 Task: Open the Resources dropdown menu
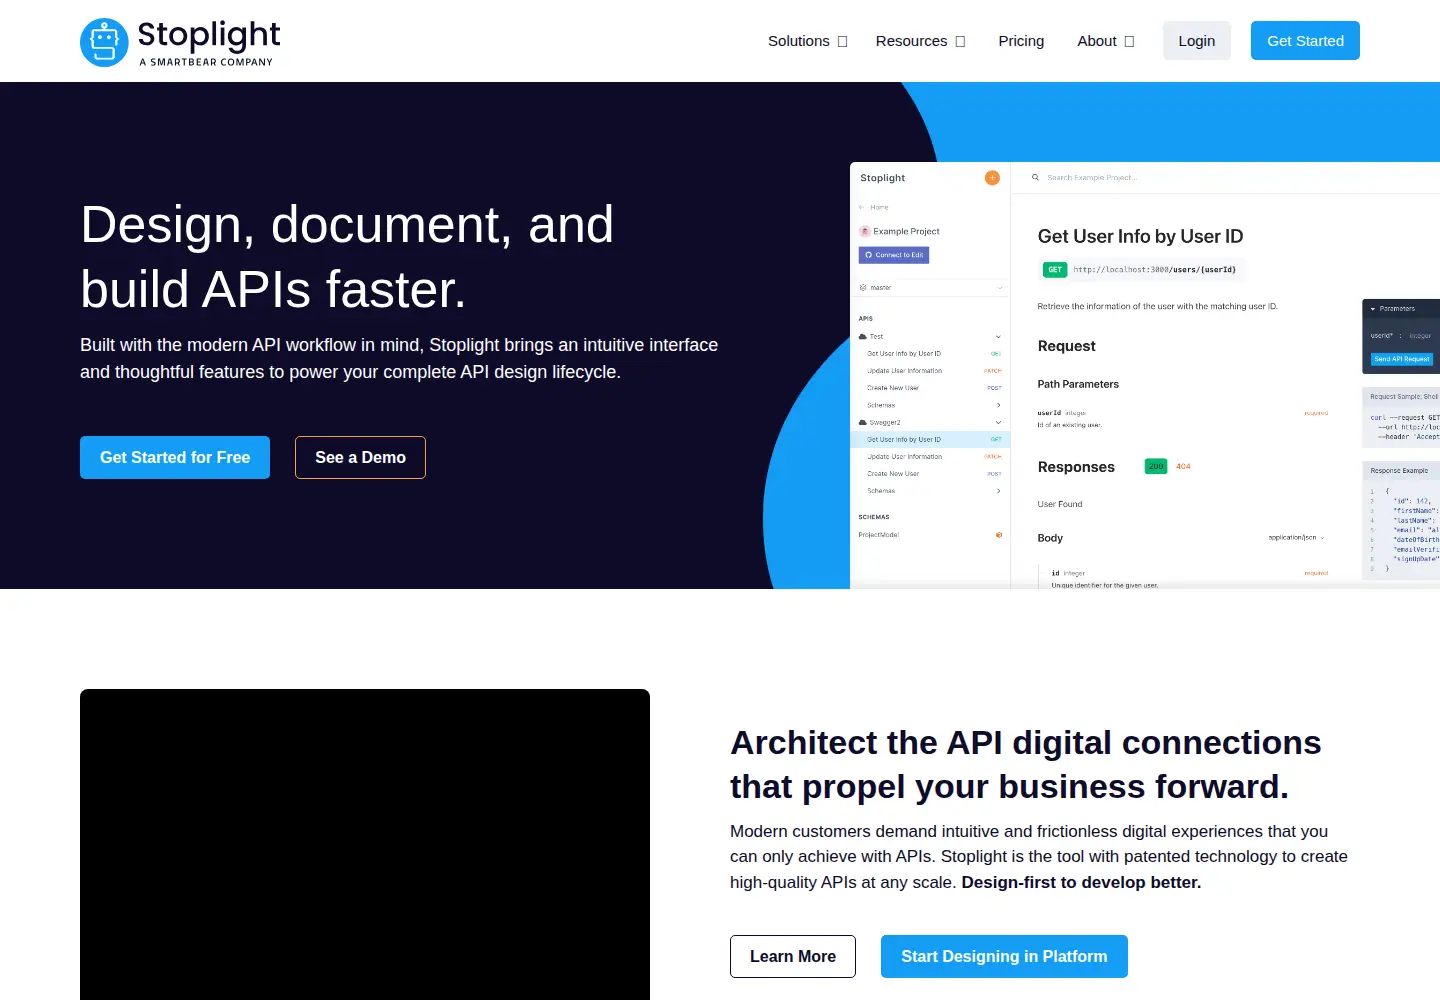pyautogui.click(x=921, y=41)
